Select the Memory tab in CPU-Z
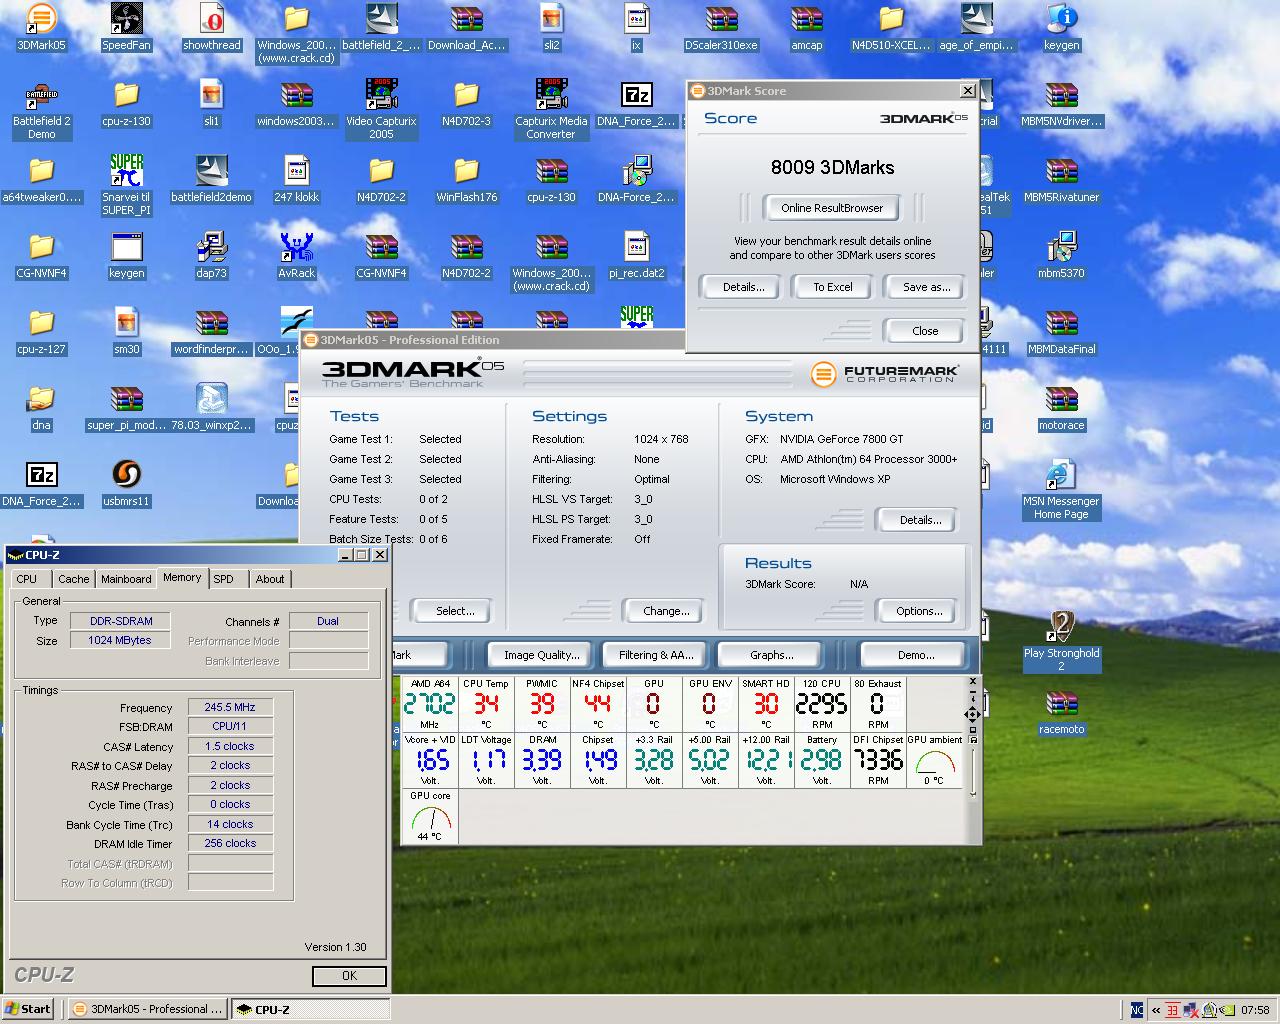Screen dimensions: 1280x1024 [182, 577]
